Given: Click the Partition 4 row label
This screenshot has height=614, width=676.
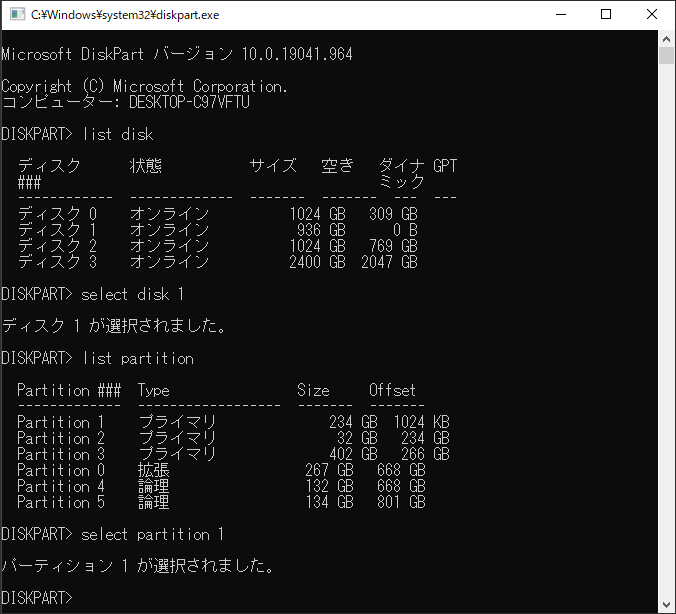Looking at the screenshot, I should tap(61, 486).
